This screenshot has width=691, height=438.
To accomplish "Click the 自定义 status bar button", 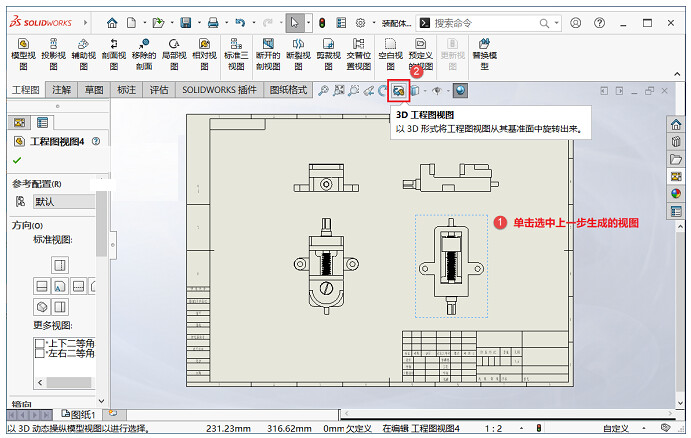I will (615, 428).
